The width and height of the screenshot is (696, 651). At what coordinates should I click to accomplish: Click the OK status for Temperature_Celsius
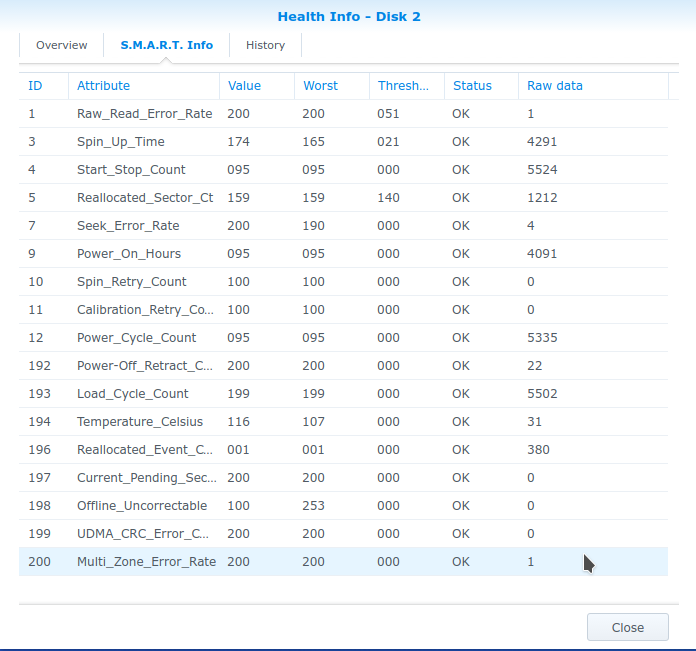461,421
